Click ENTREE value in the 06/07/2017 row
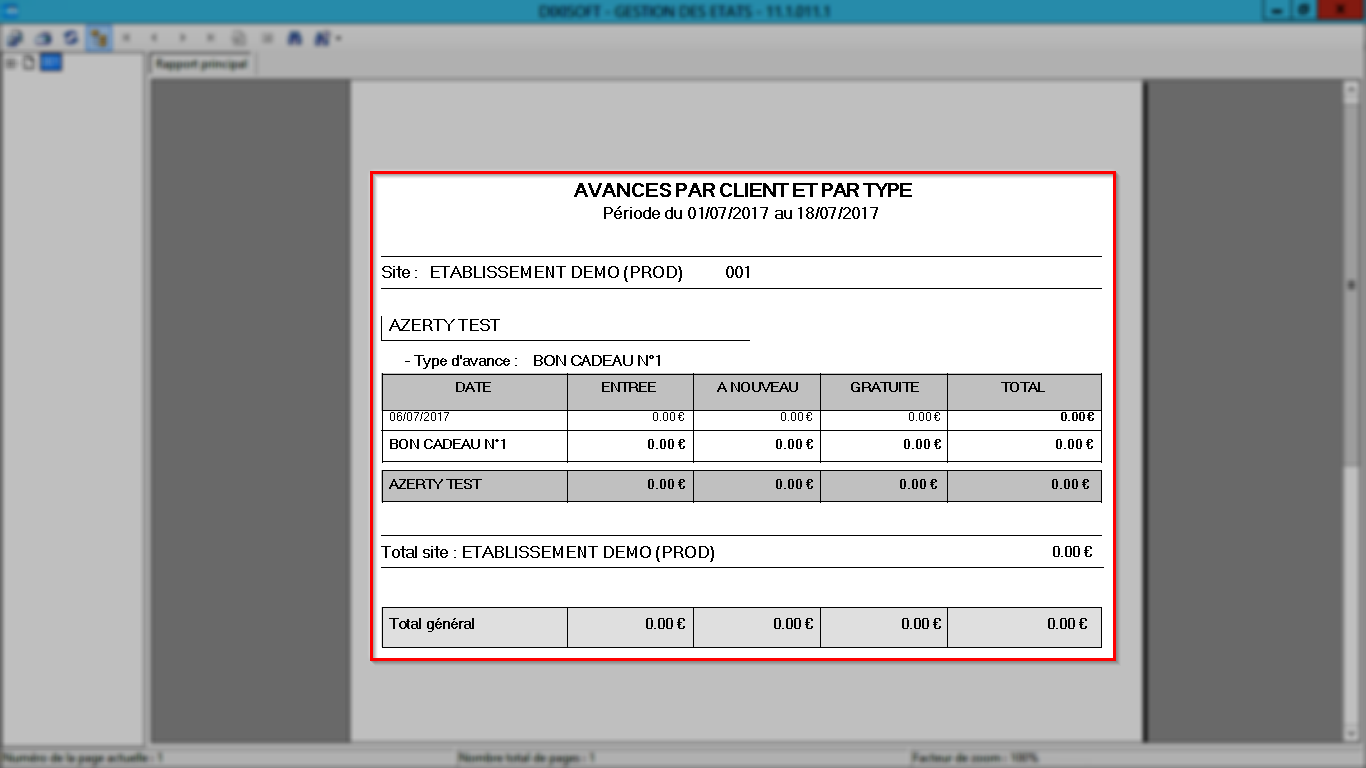Viewport: 1366px width, 768px height. 668,417
